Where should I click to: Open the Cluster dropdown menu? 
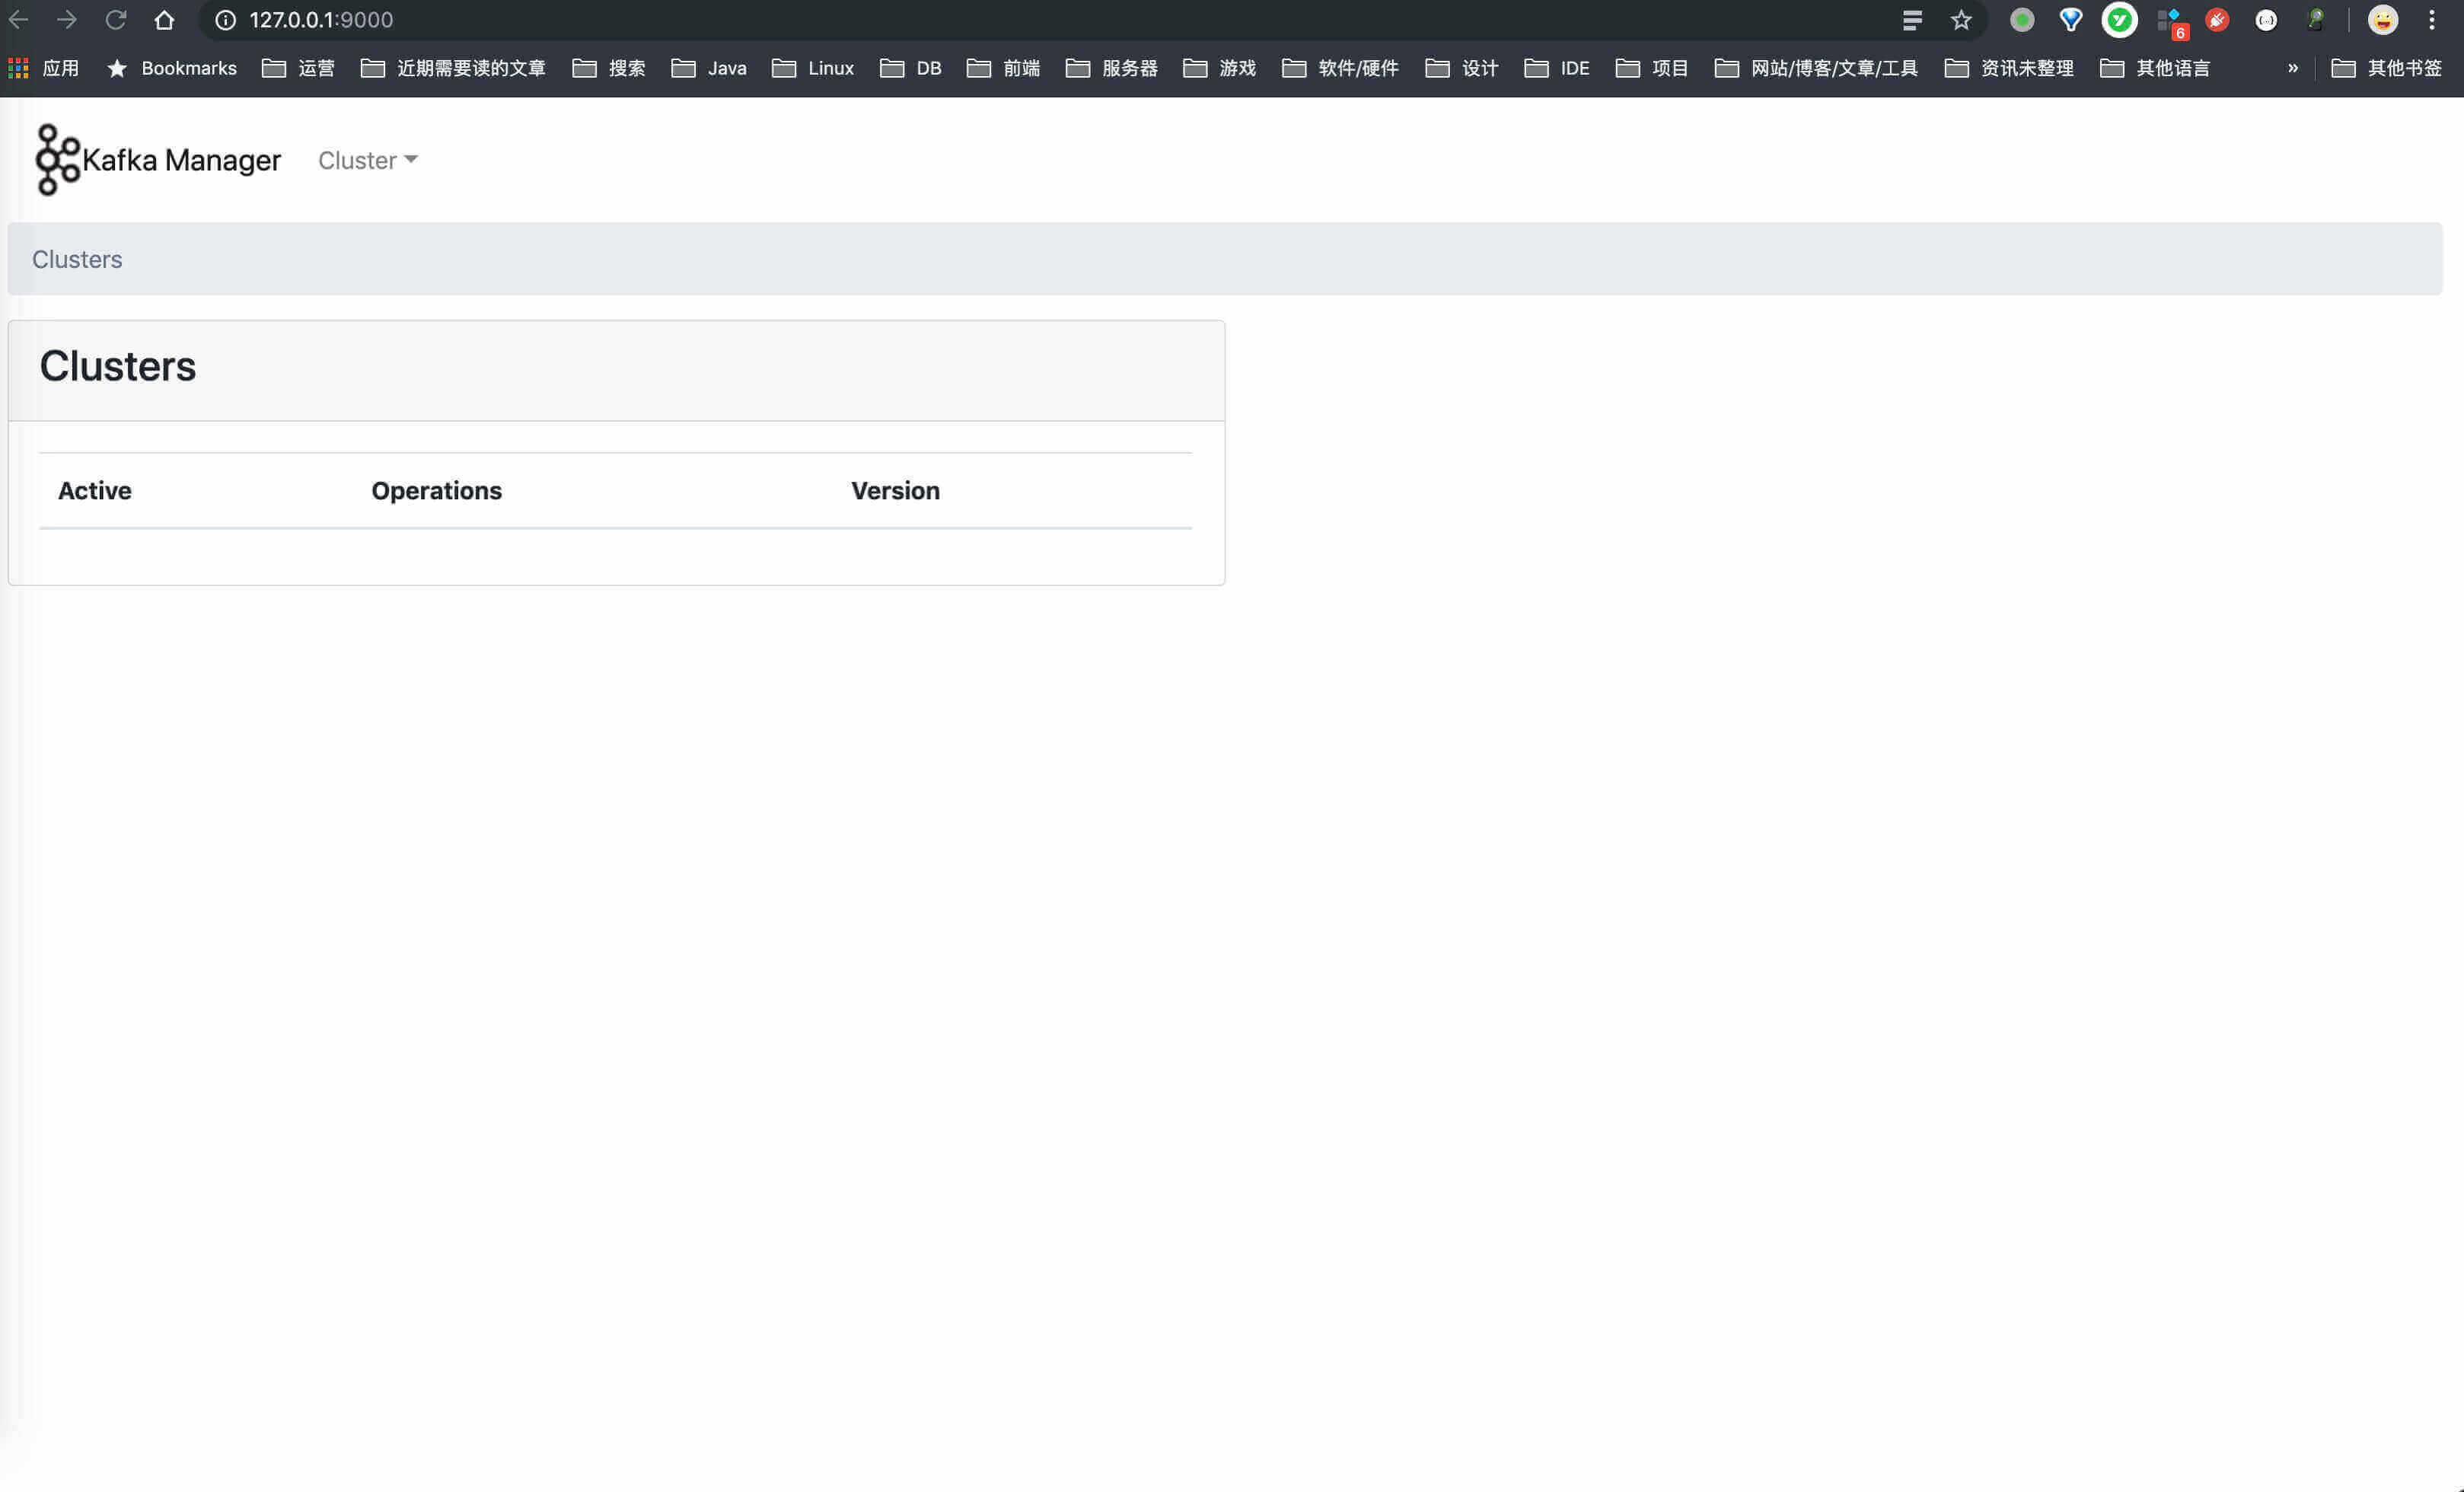[x=367, y=159]
